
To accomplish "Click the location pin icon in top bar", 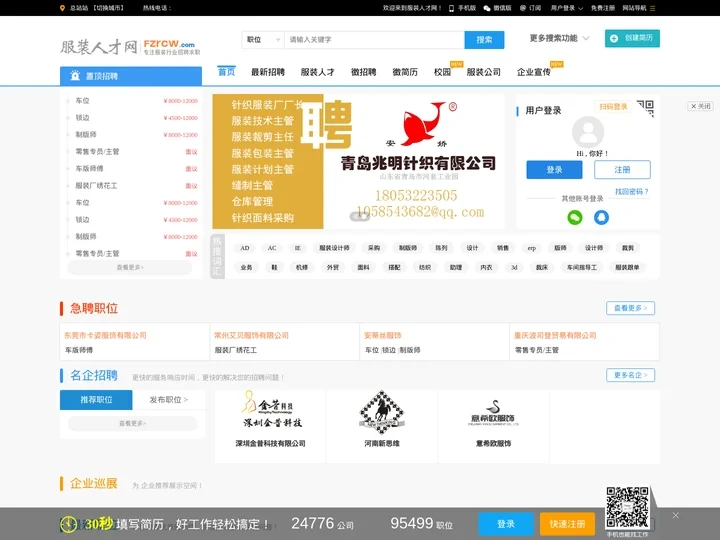I will pyautogui.click(x=62, y=8).
